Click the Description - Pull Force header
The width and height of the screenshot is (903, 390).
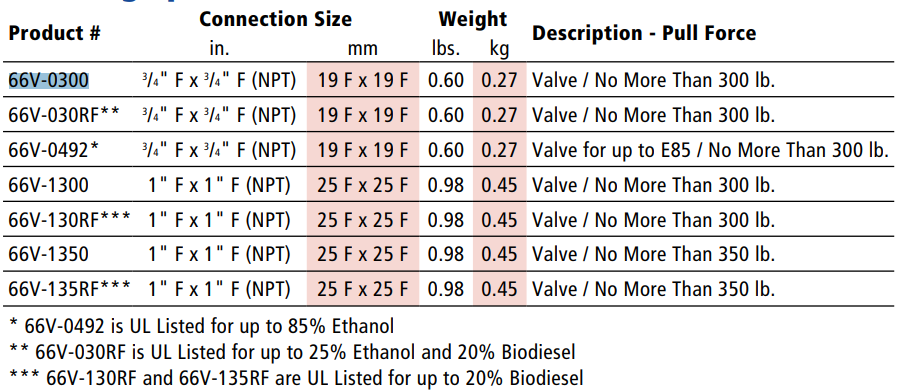click(x=643, y=33)
